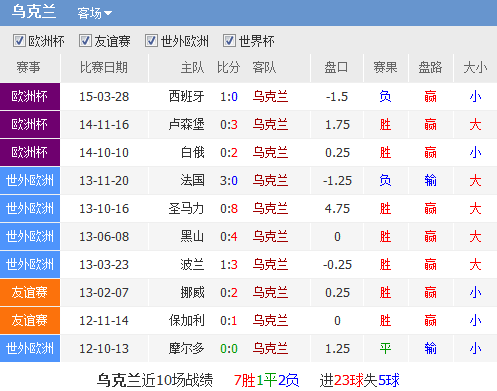Click the 卢森堡 home team name
497x391 pixels.
coord(186,125)
